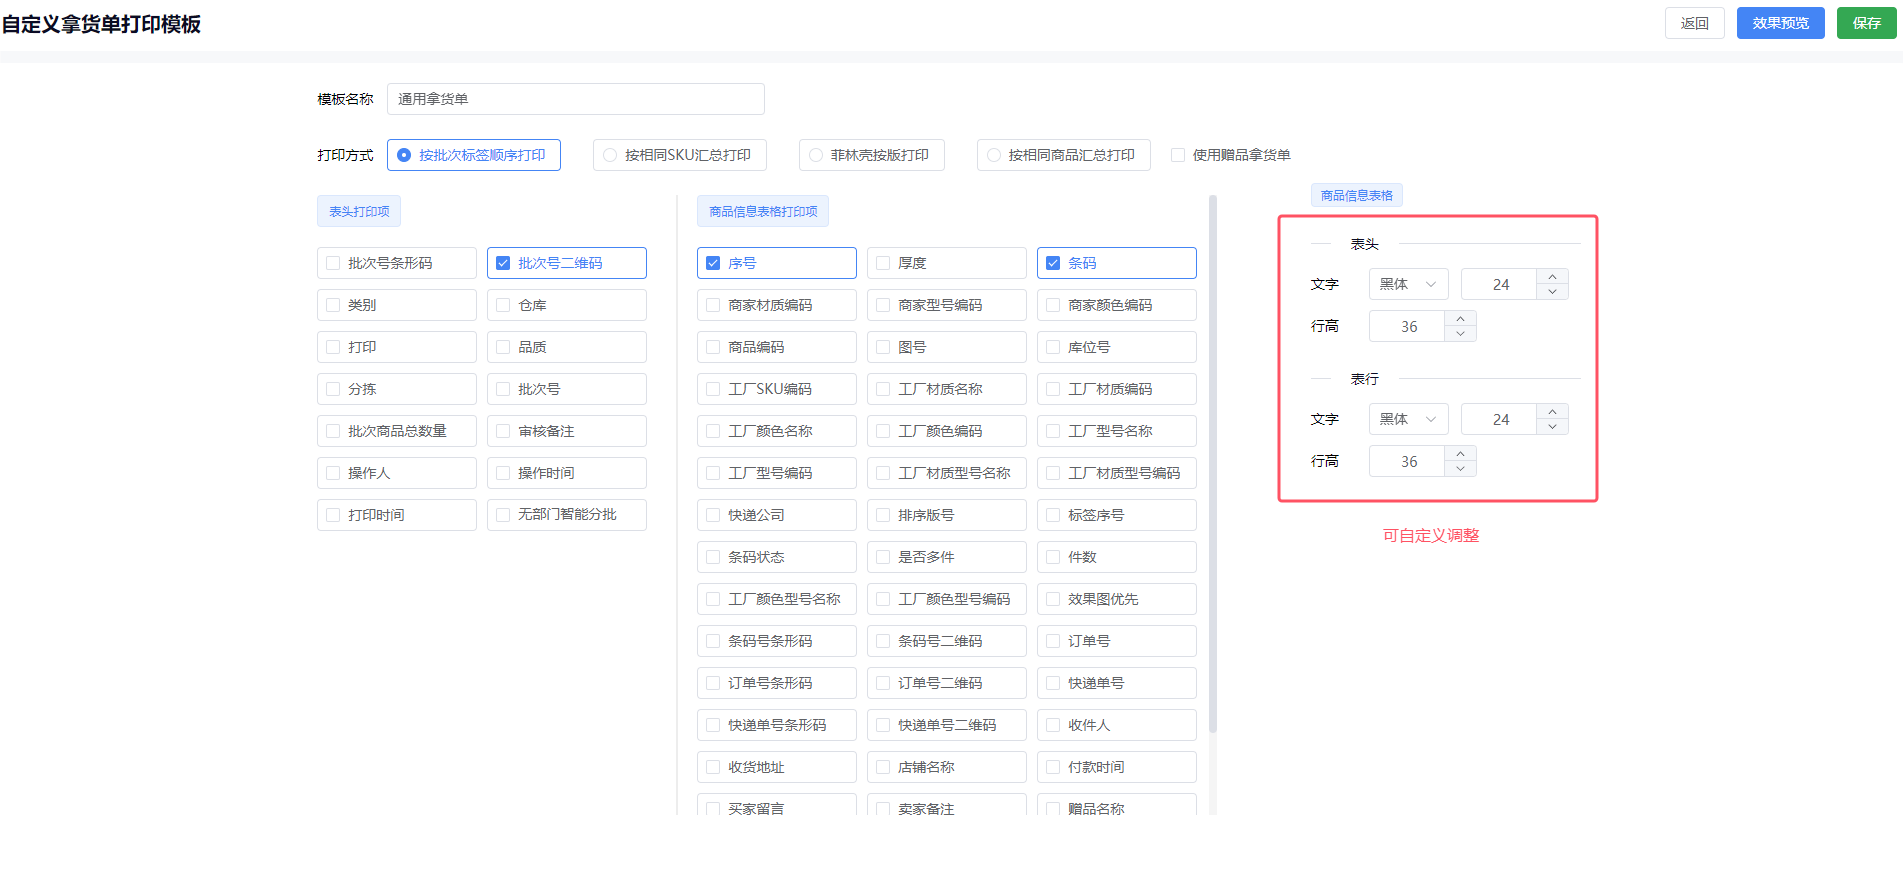The width and height of the screenshot is (1903, 884).
Task: Open the 表头 font dropdown showing 黑体
Action: point(1407,284)
